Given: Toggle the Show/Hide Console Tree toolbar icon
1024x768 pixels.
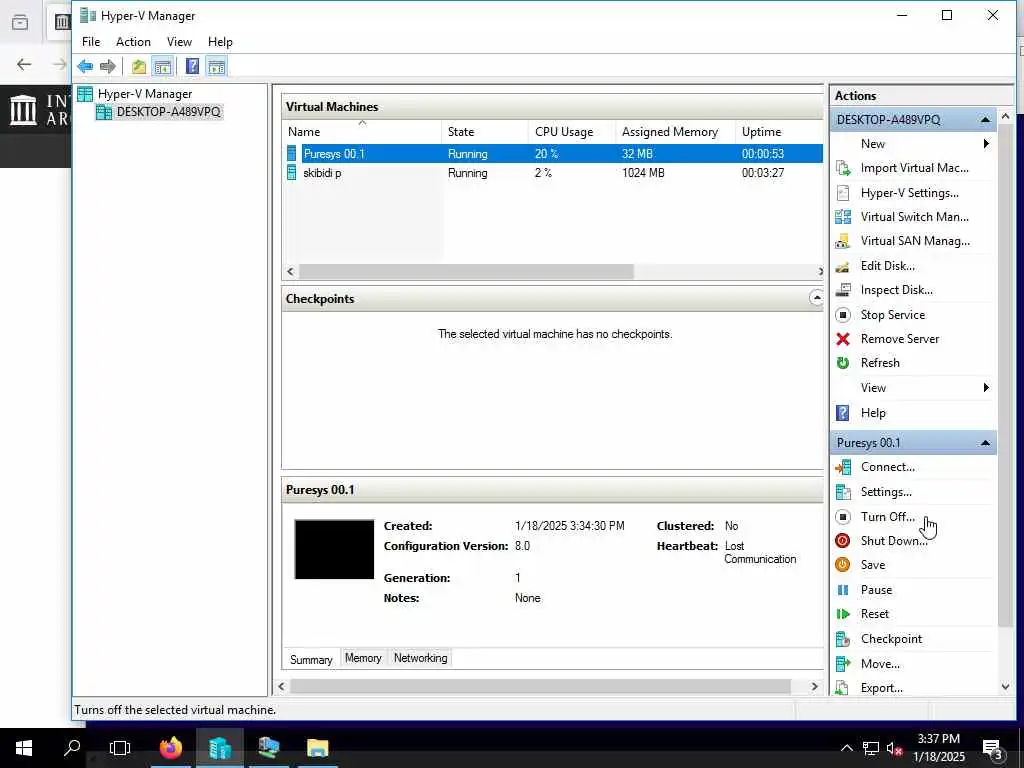Looking at the screenshot, I should pyautogui.click(x=163, y=66).
